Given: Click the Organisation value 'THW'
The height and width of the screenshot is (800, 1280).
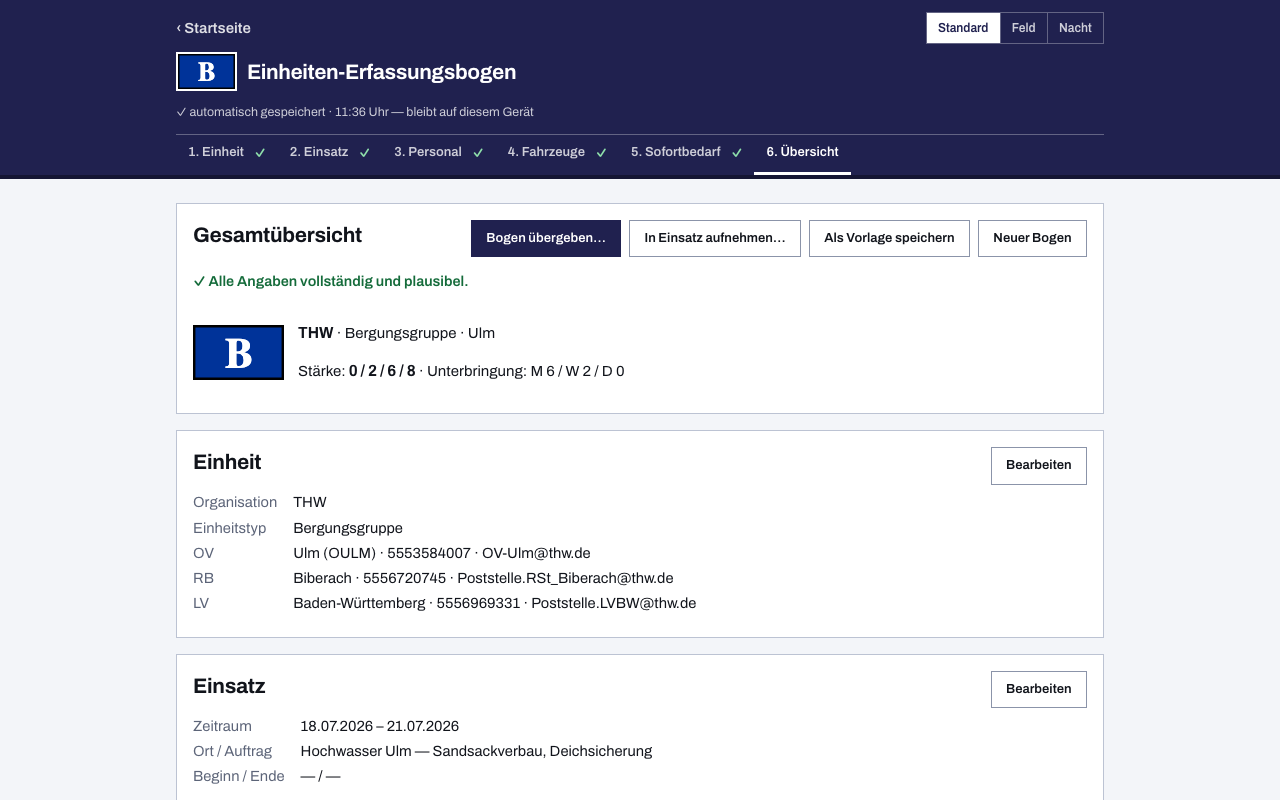Looking at the screenshot, I should (x=310, y=502).
